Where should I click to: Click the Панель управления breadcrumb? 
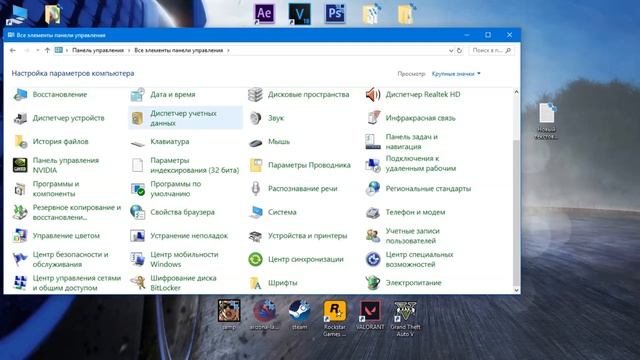[98, 50]
